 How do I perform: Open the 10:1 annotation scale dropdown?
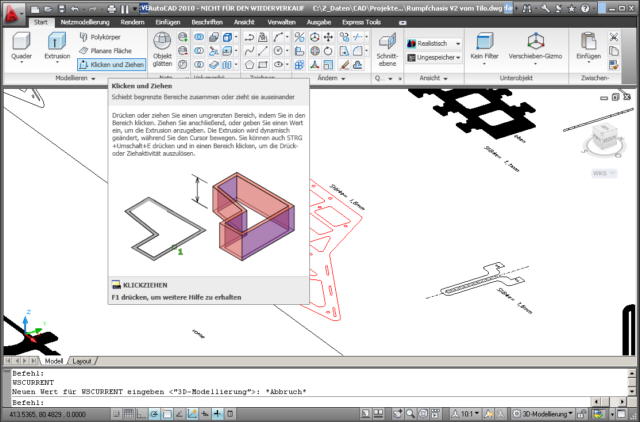(x=466, y=413)
